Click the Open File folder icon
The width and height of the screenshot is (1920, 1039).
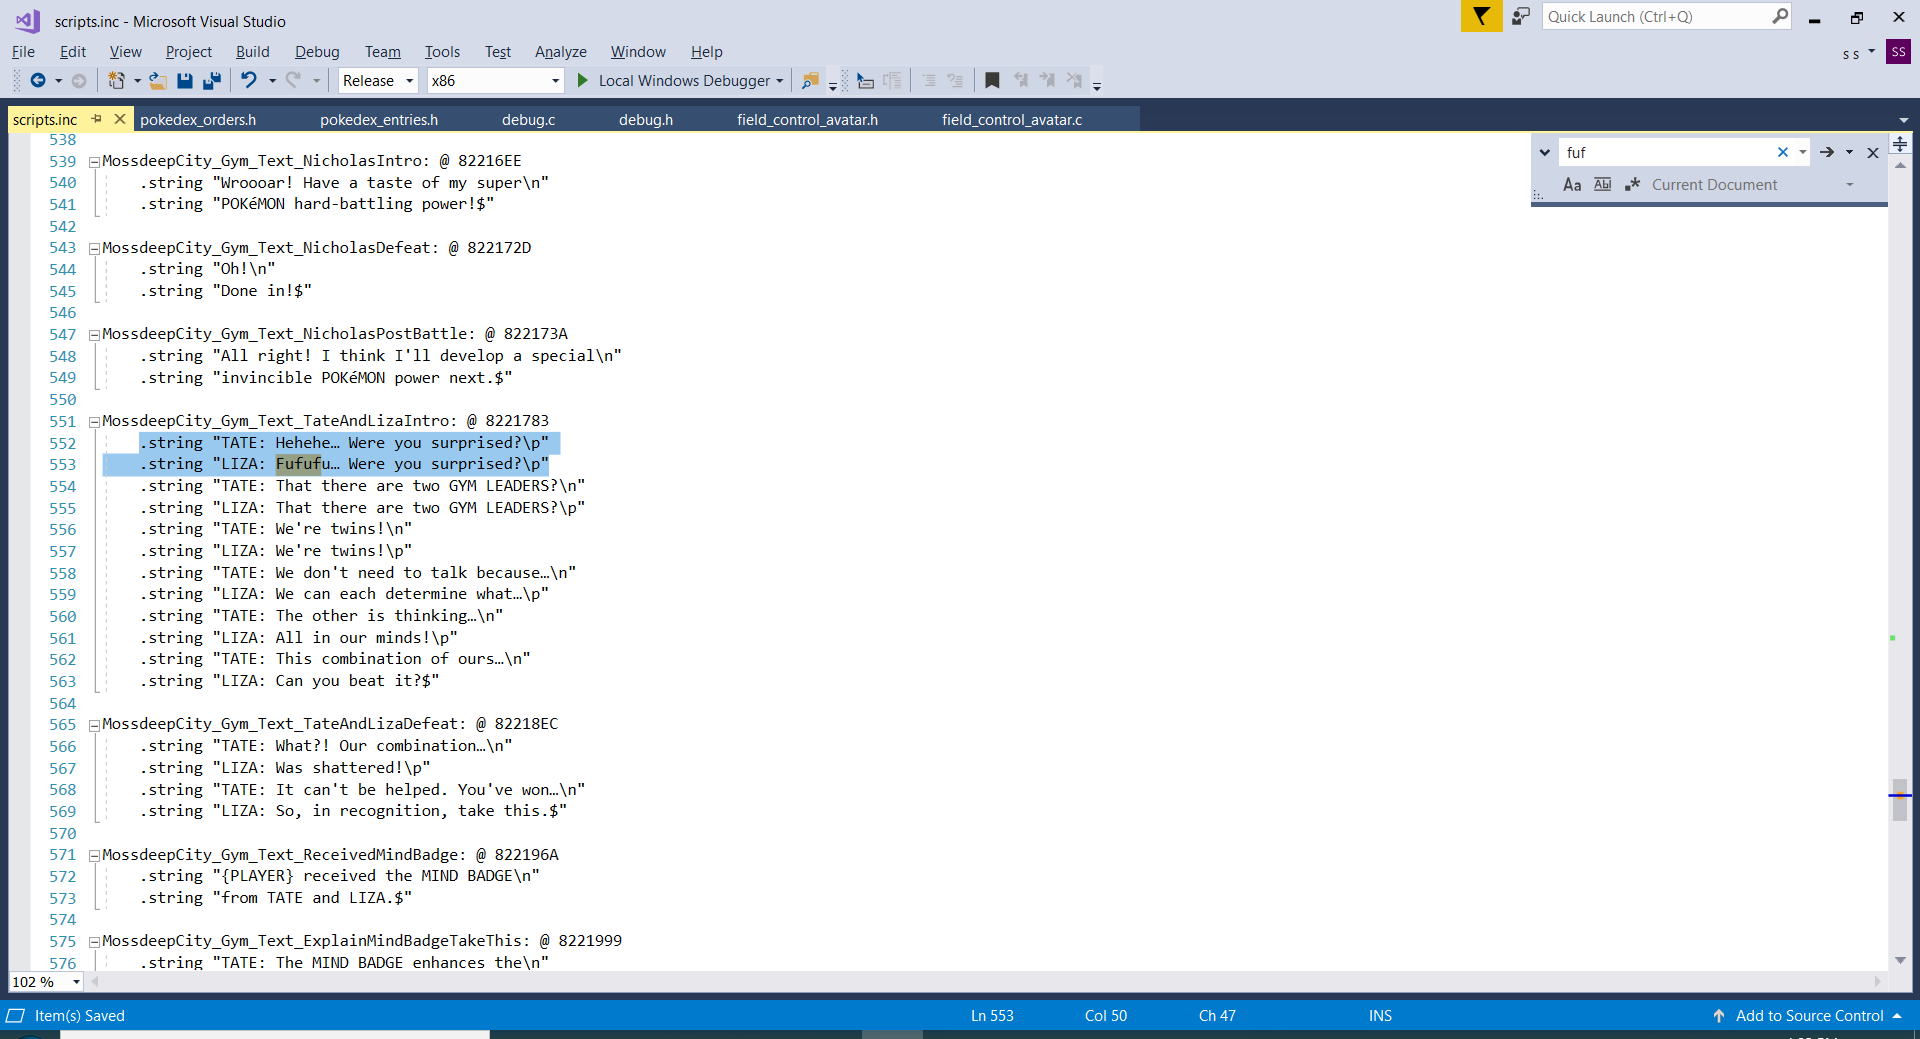[157, 81]
